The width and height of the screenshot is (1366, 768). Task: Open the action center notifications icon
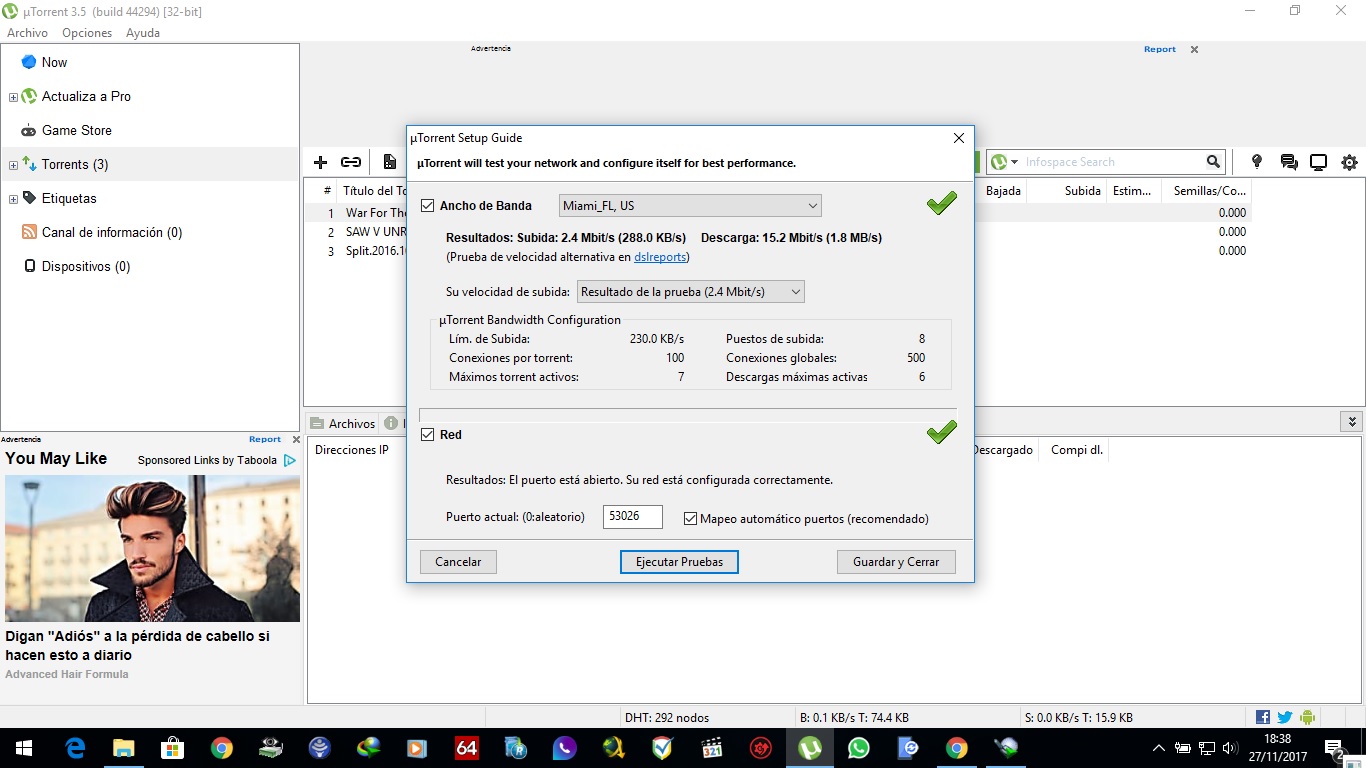pyautogui.click(x=1333, y=748)
